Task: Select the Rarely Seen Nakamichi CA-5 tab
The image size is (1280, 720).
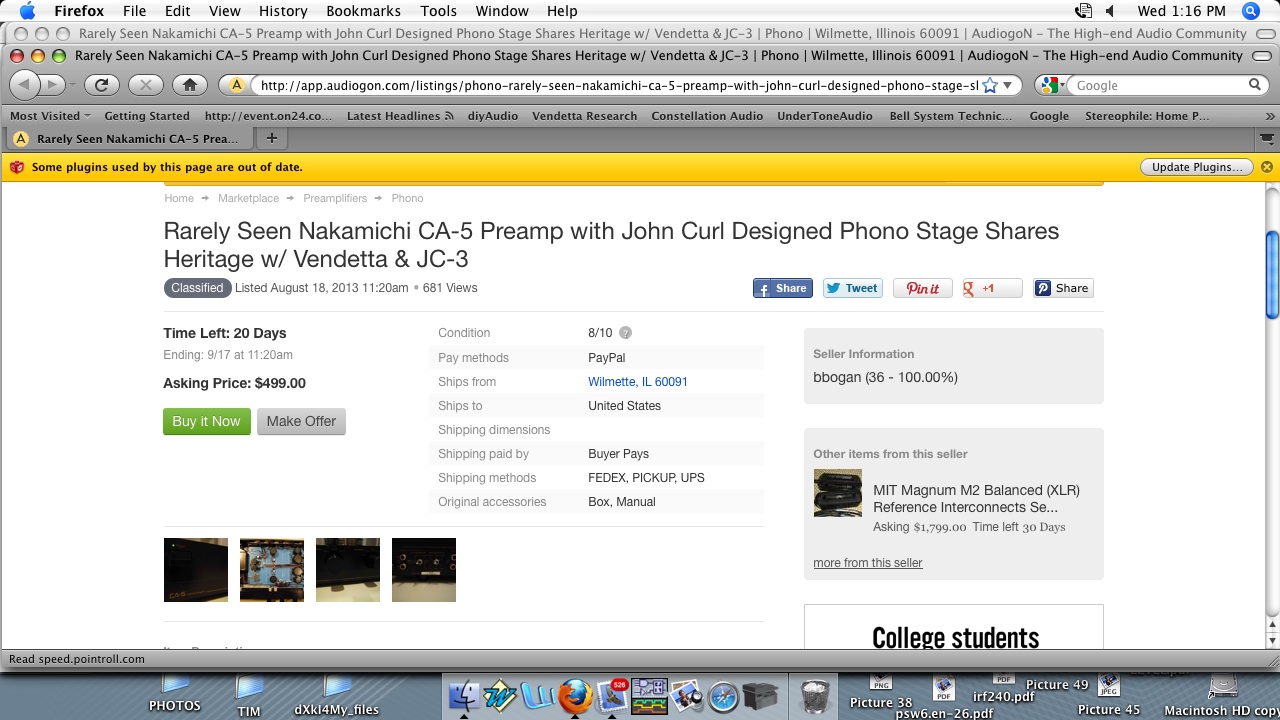Action: 130,139
